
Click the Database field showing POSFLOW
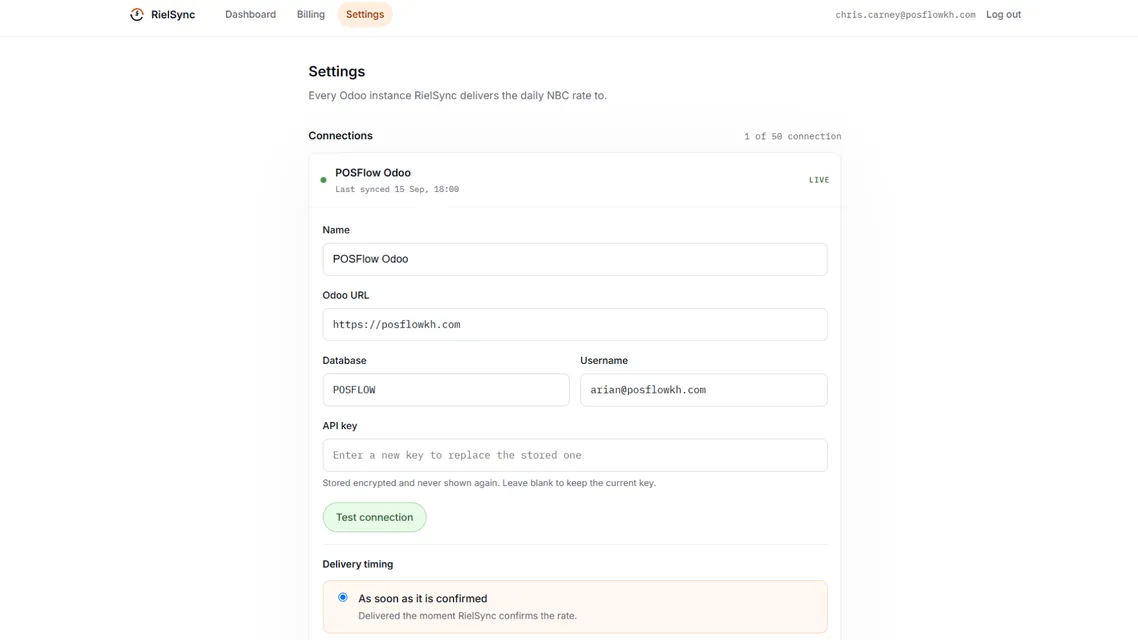(446, 390)
